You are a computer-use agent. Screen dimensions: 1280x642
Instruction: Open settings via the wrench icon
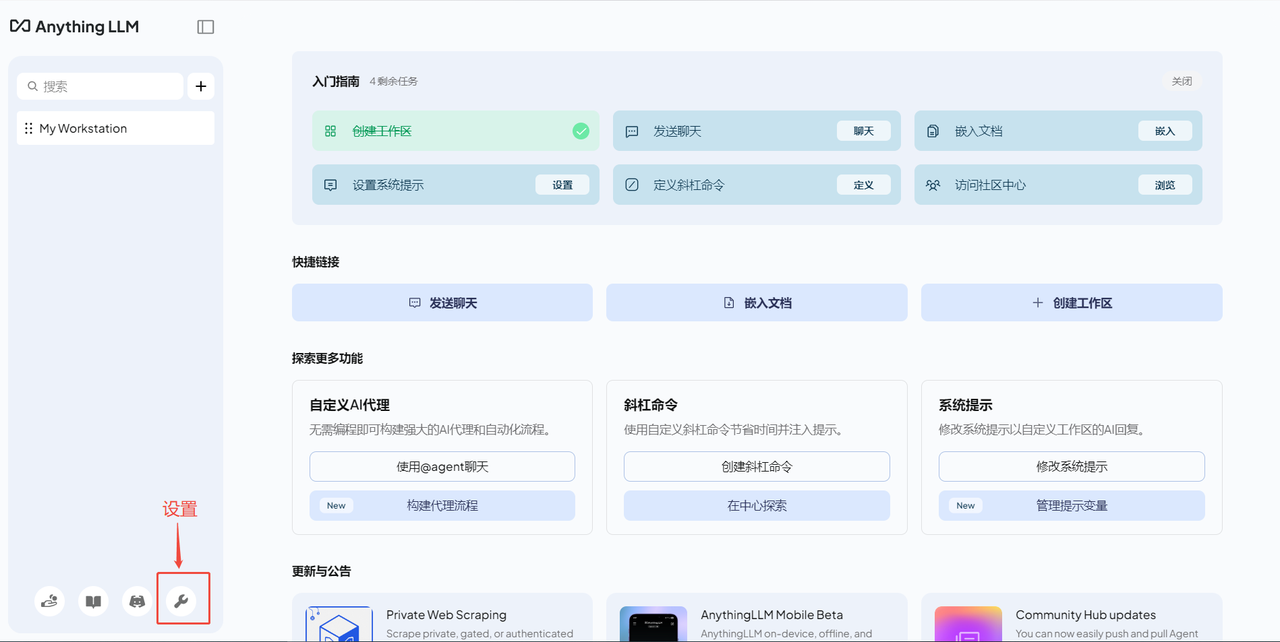[x=181, y=601]
